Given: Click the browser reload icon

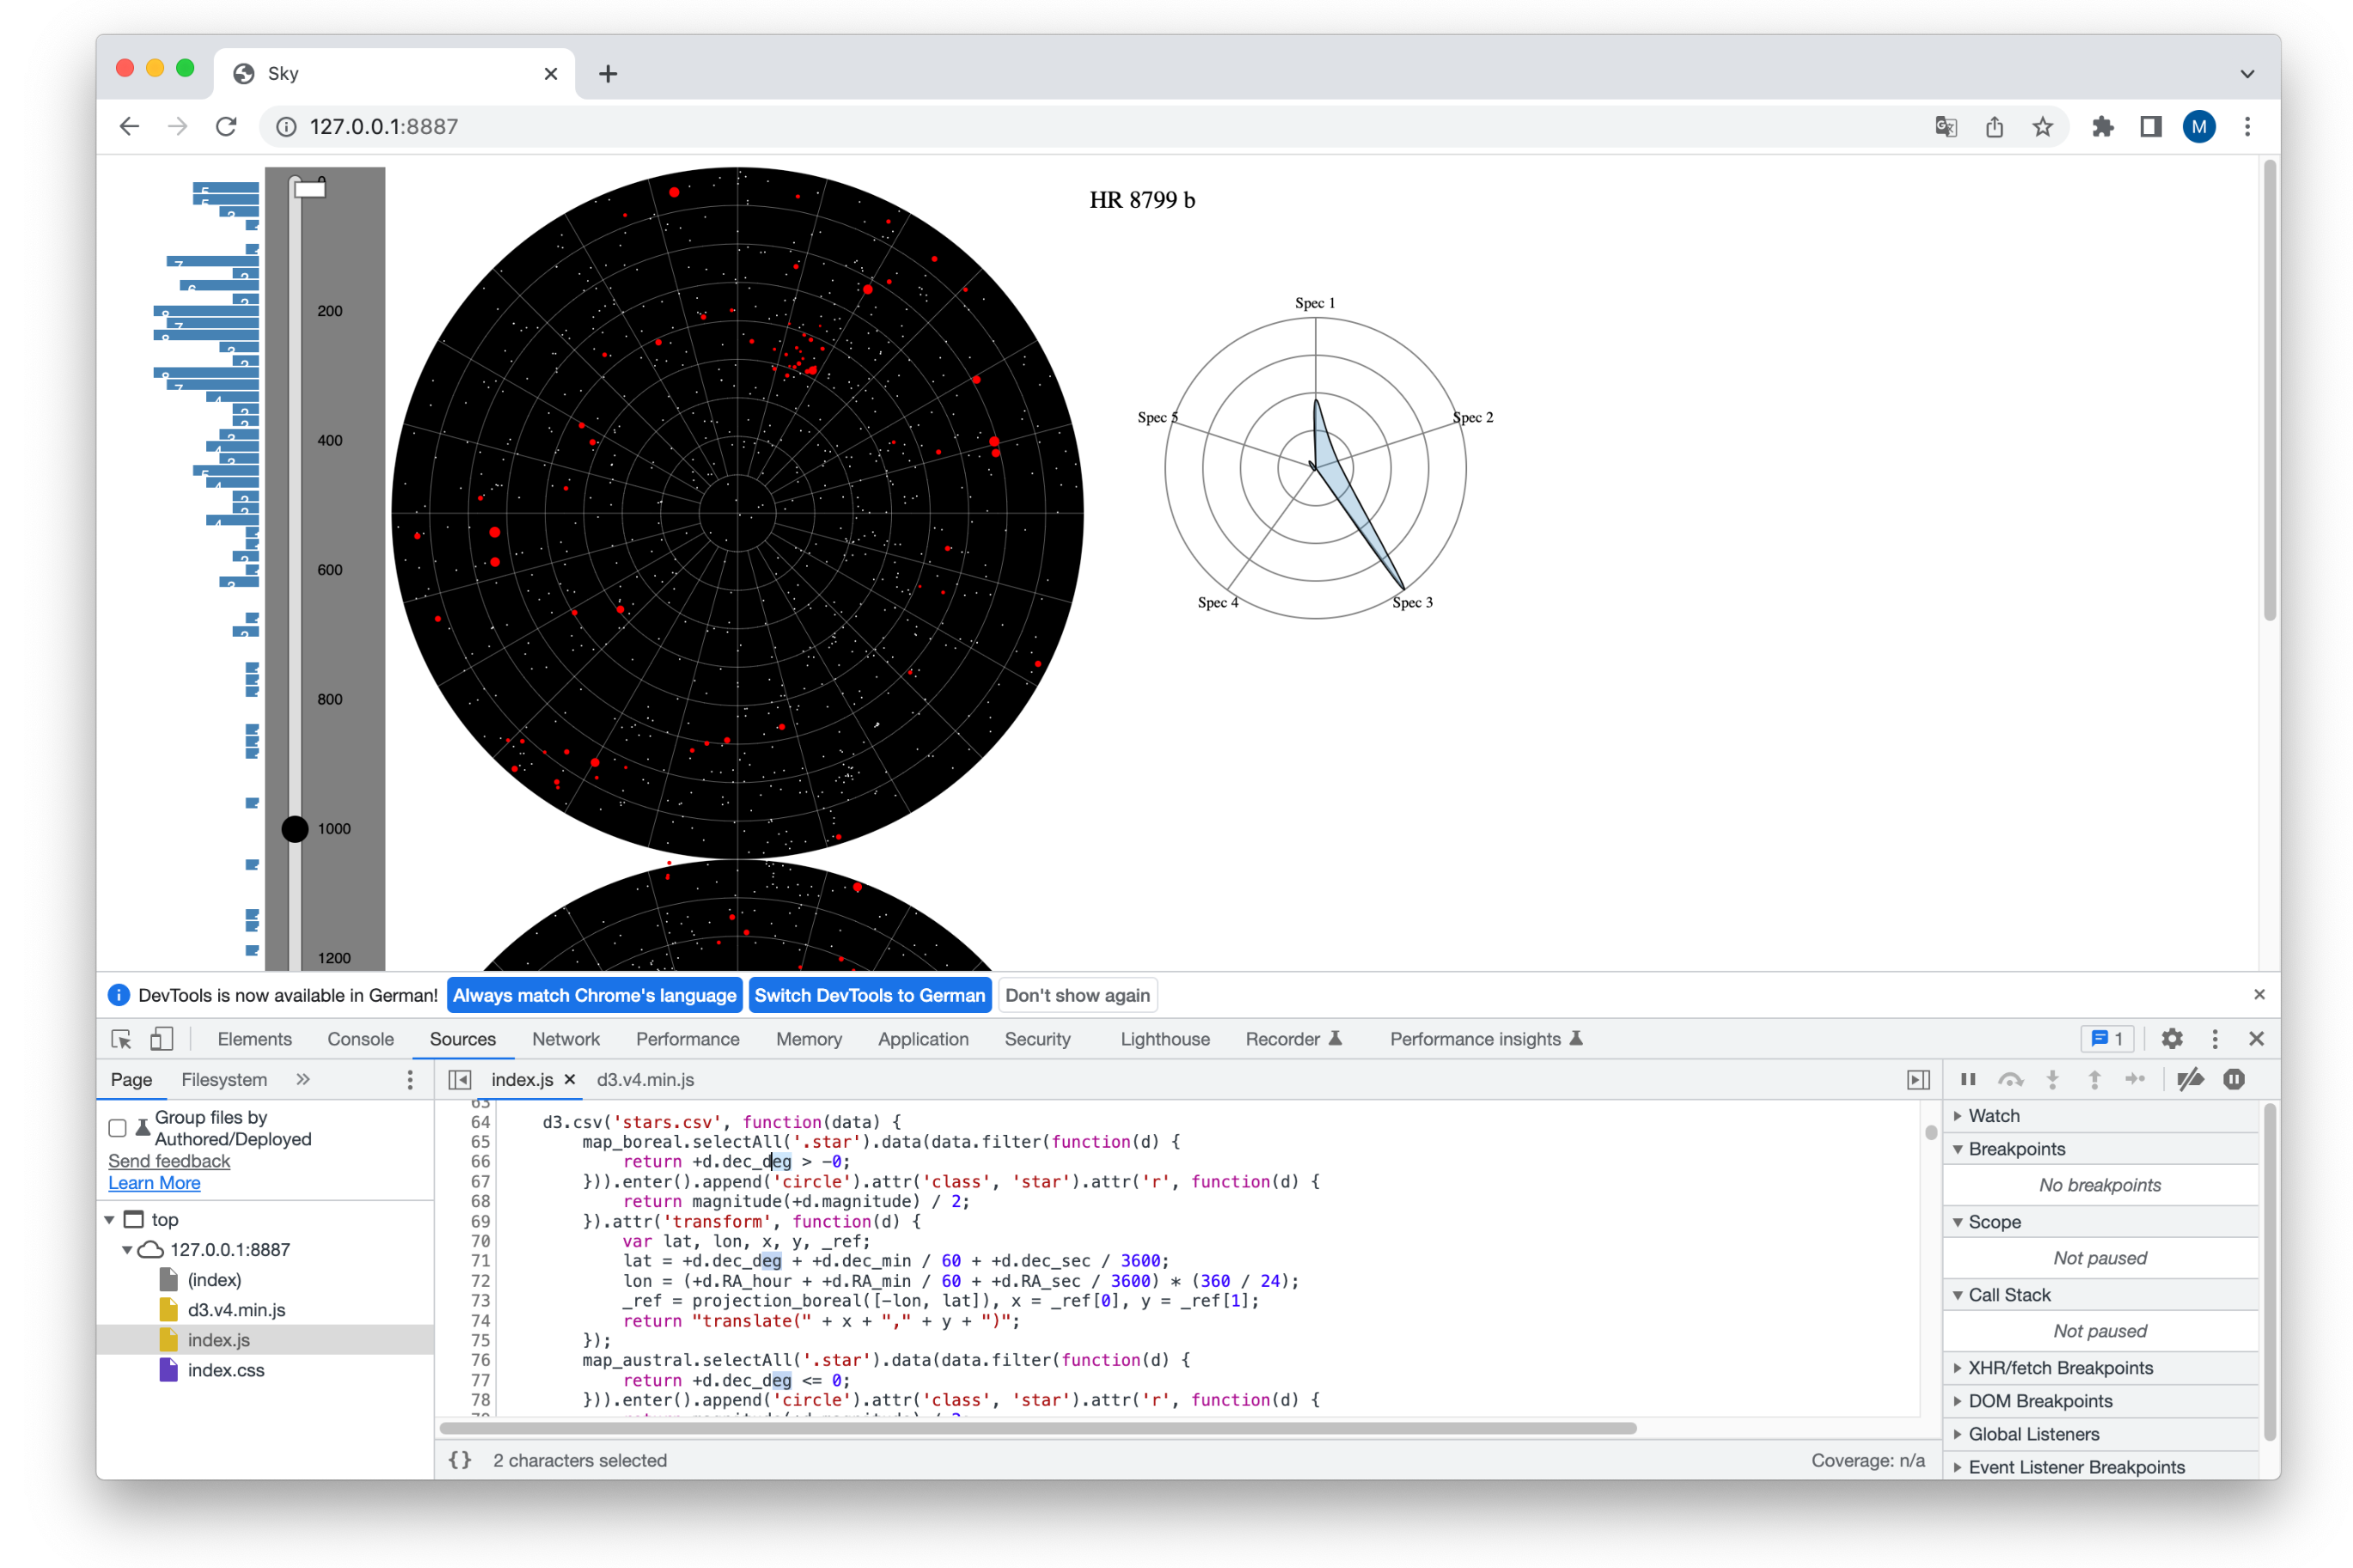Looking at the screenshot, I should 226,127.
